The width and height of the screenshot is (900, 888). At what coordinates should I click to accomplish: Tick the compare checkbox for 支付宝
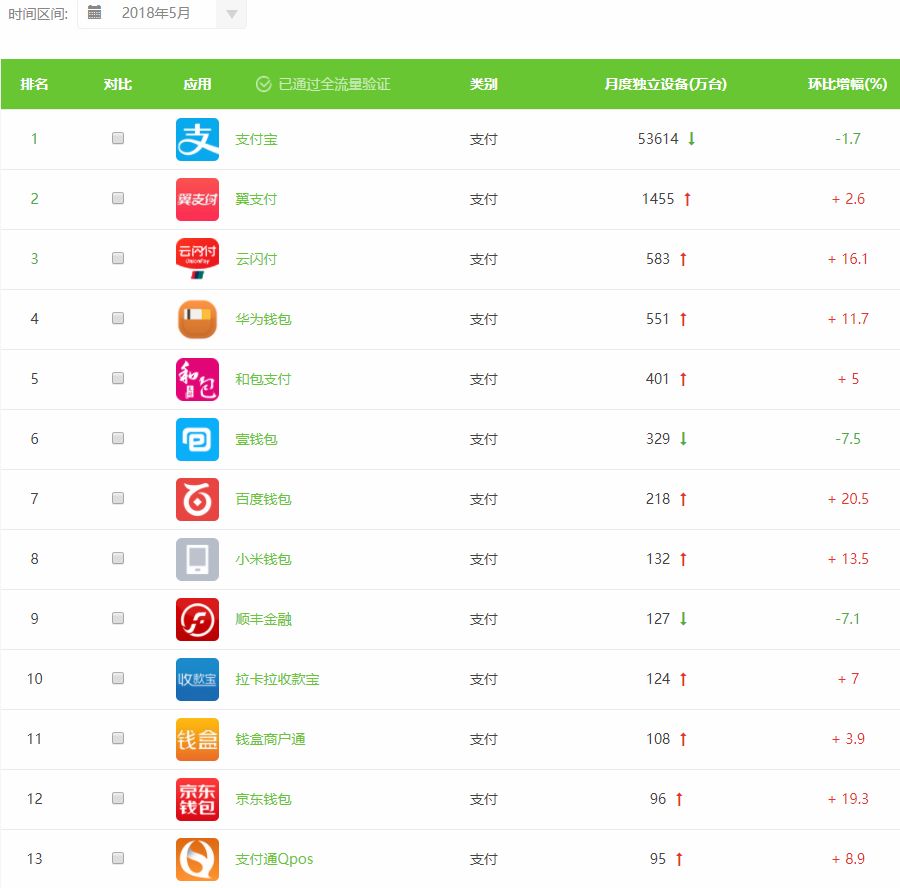coord(118,138)
